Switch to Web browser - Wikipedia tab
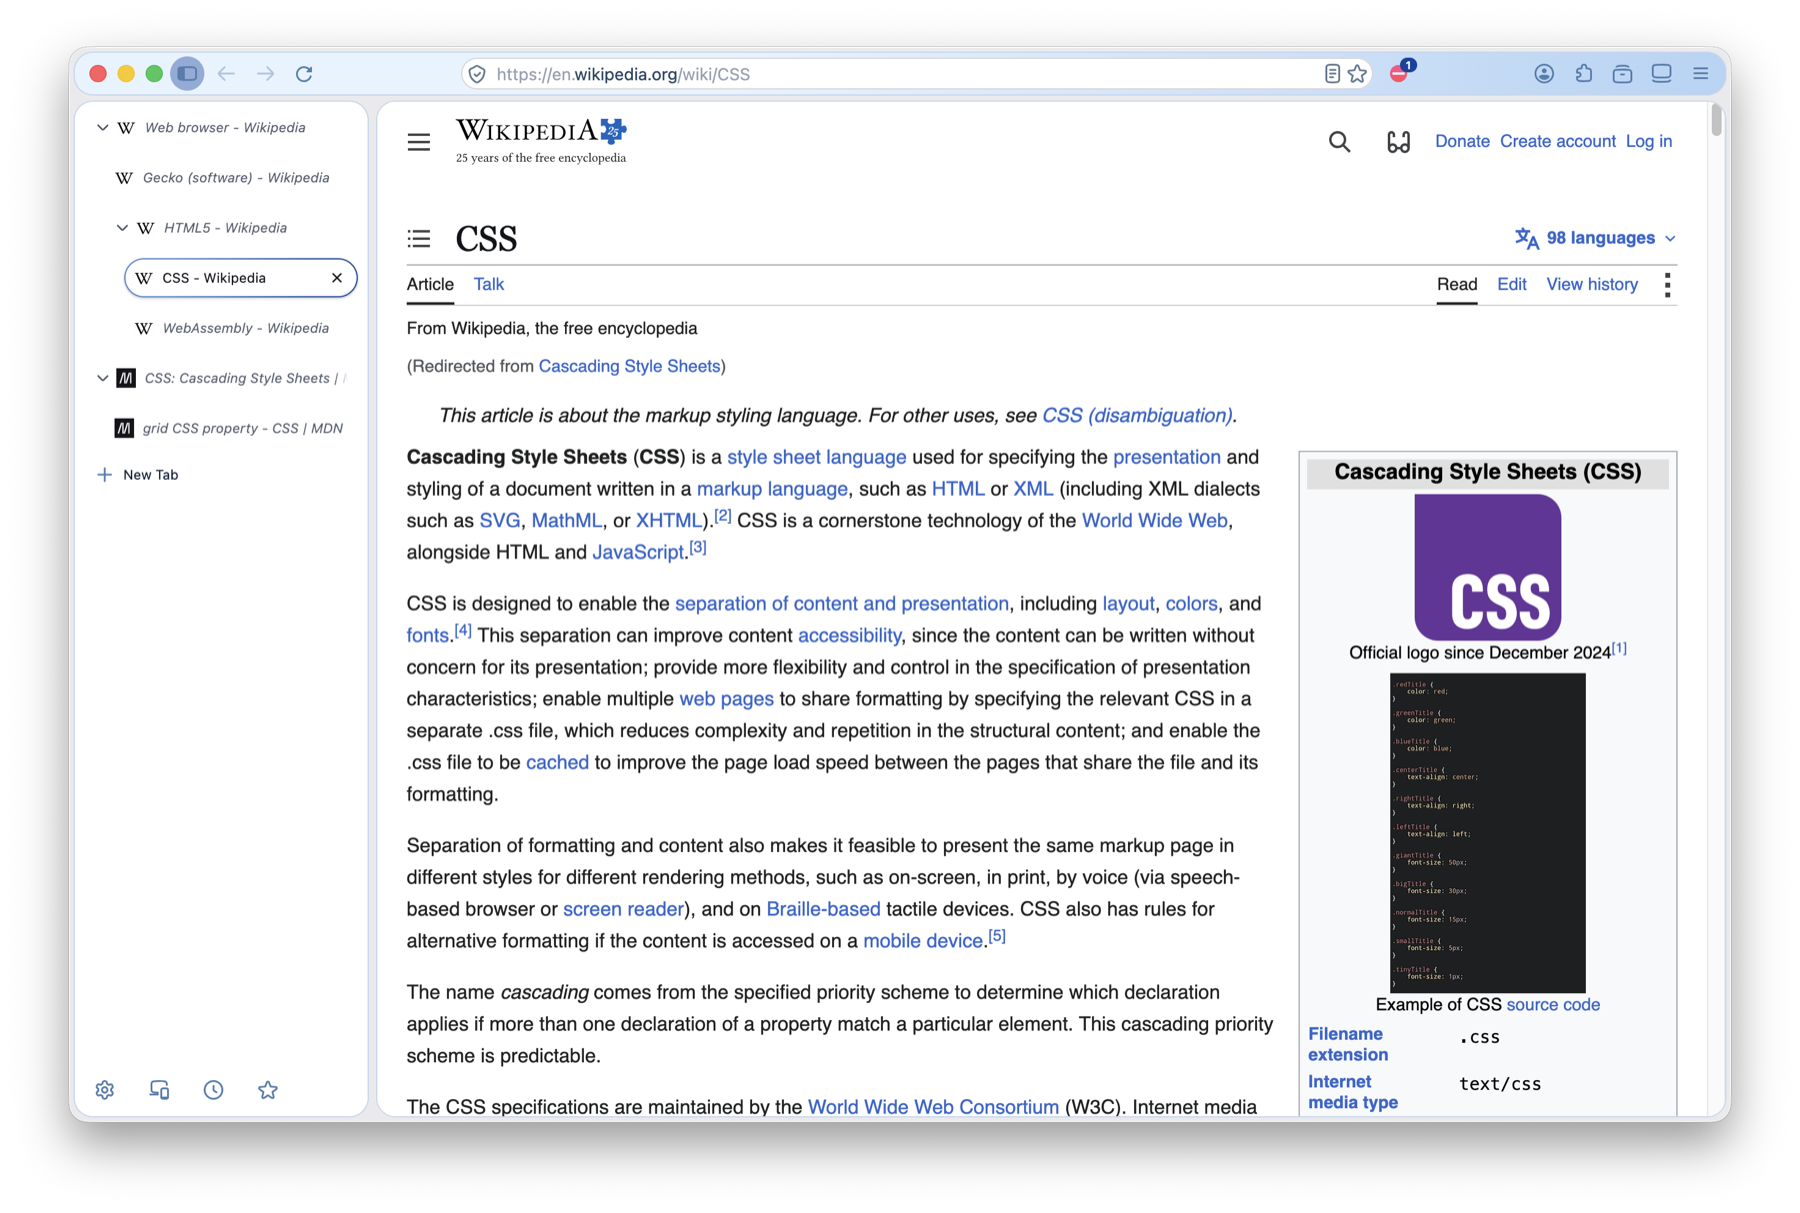Image resolution: width=1800 pixels, height=1213 pixels. [226, 128]
